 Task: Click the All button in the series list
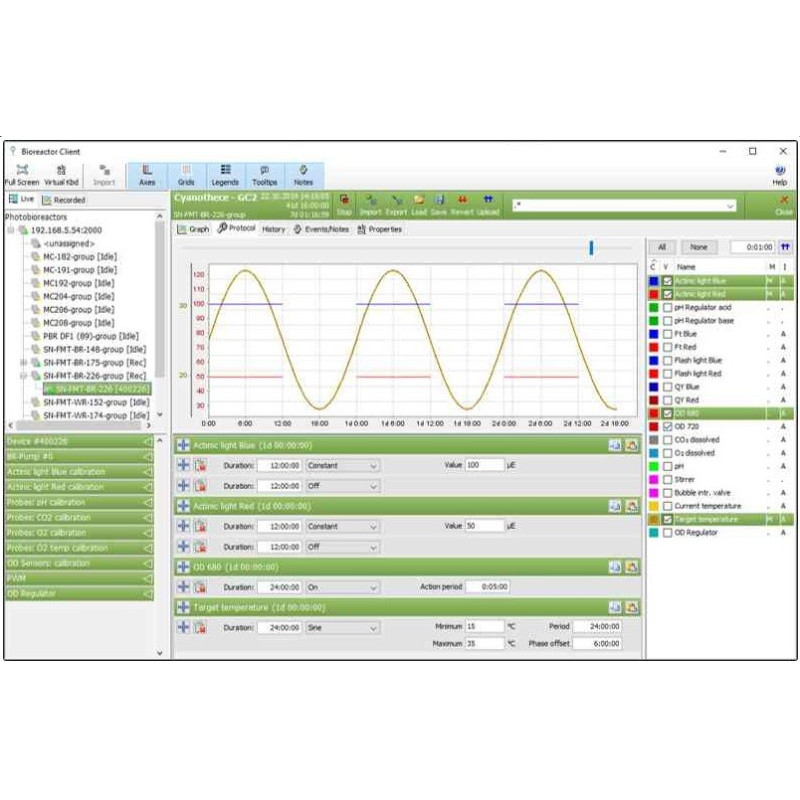(661, 247)
